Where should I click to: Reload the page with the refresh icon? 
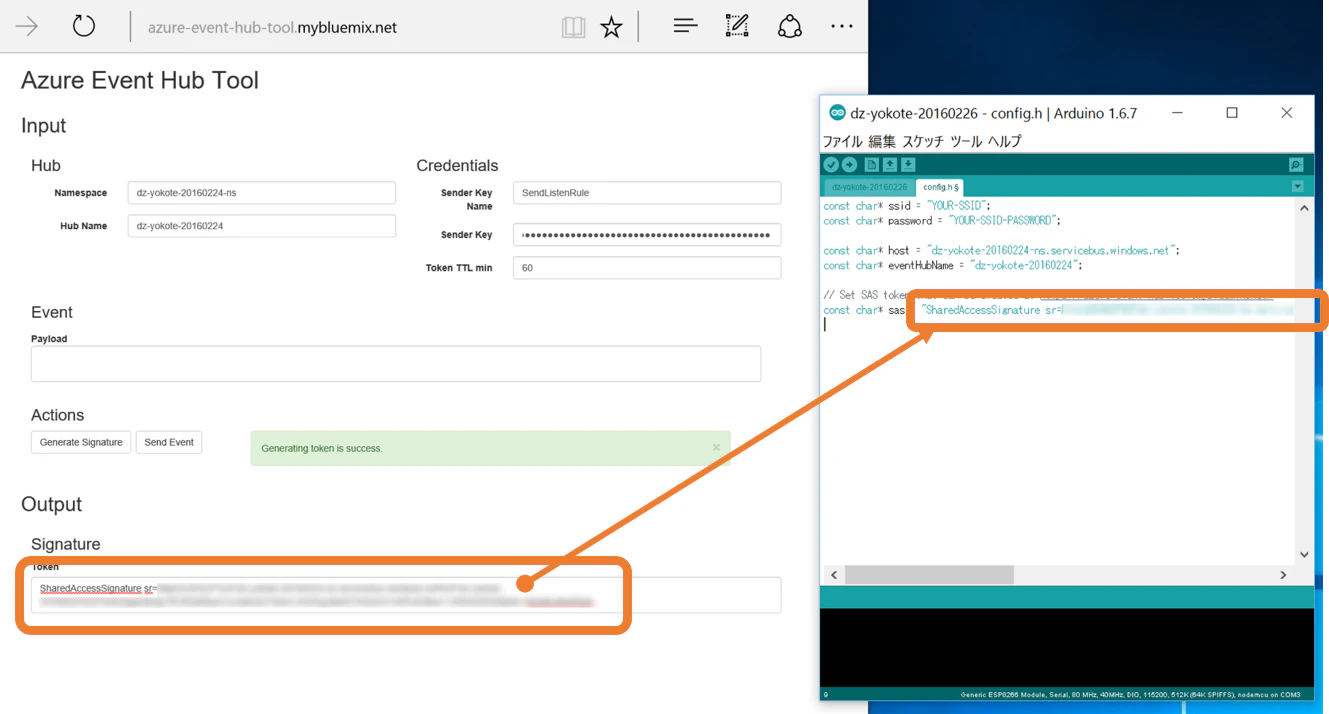84,26
